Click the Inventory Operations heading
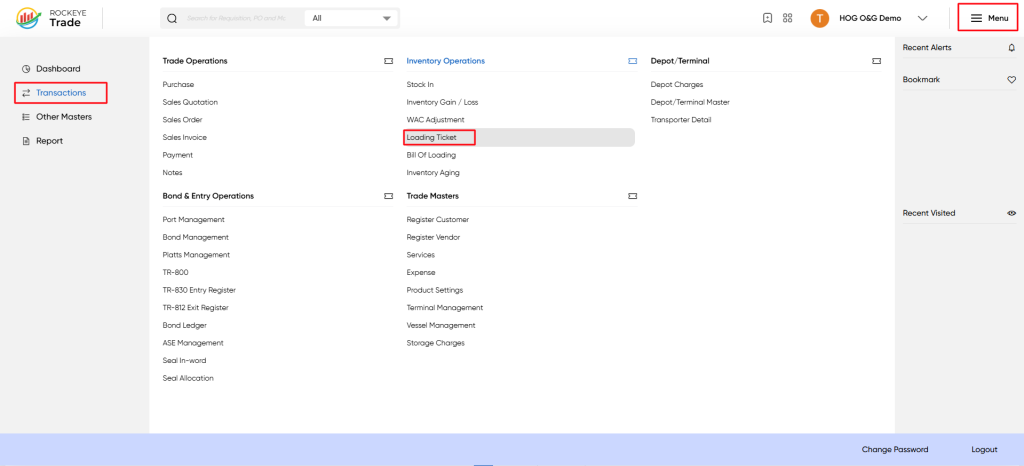Image resolution: width=1024 pixels, height=466 pixels. coord(445,61)
